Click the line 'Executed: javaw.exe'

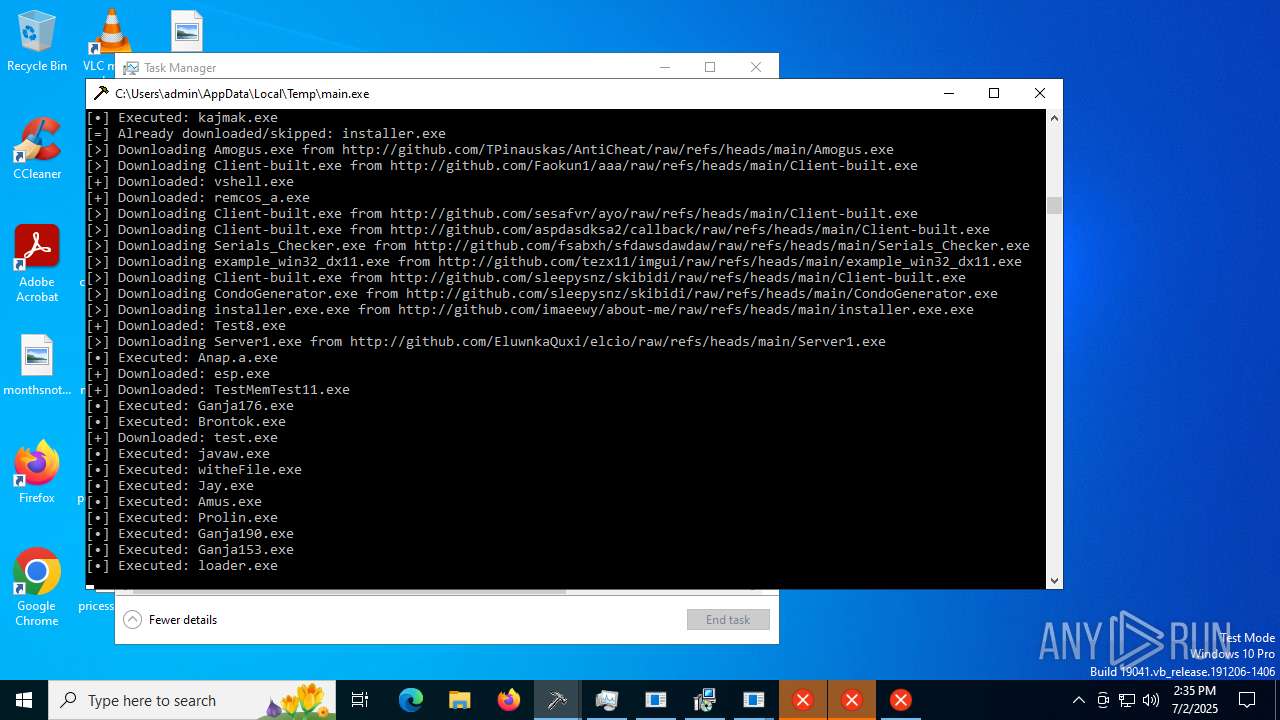pos(178,453)
